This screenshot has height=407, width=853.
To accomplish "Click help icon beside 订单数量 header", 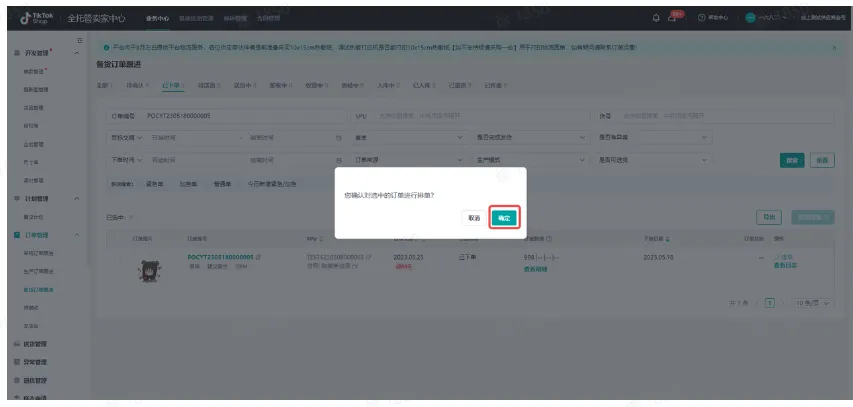I will (549, 239).
